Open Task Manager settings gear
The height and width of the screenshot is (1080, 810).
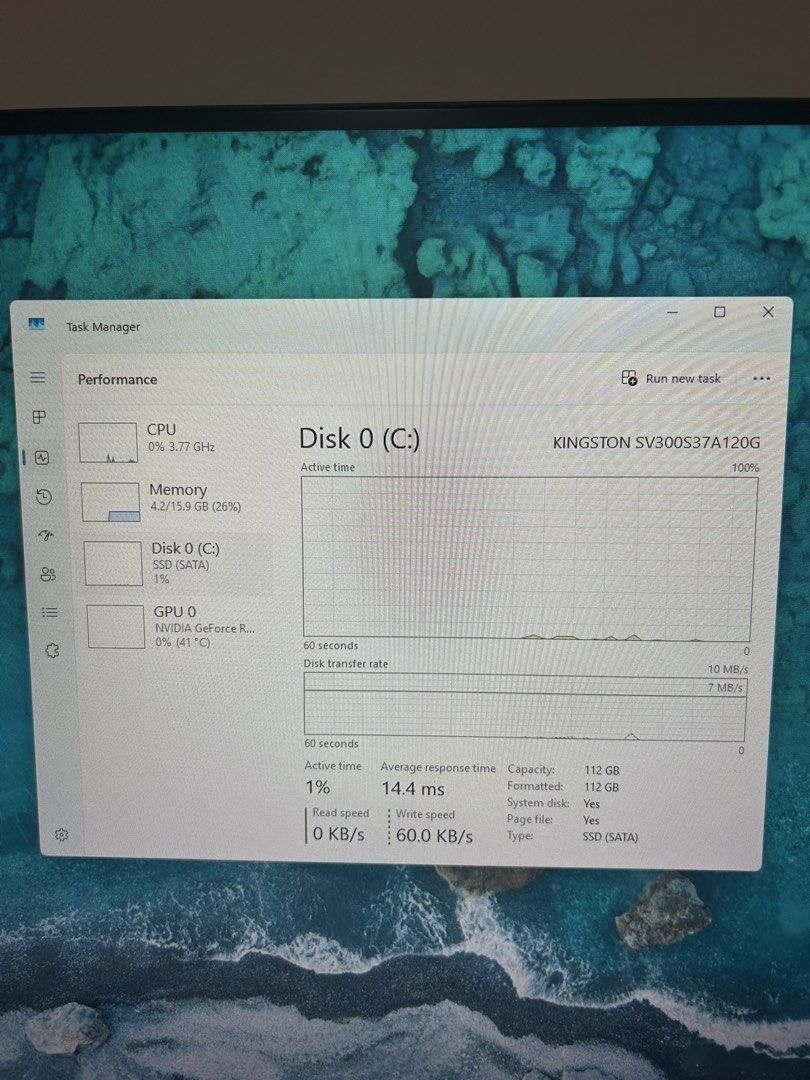coord(61,835)
